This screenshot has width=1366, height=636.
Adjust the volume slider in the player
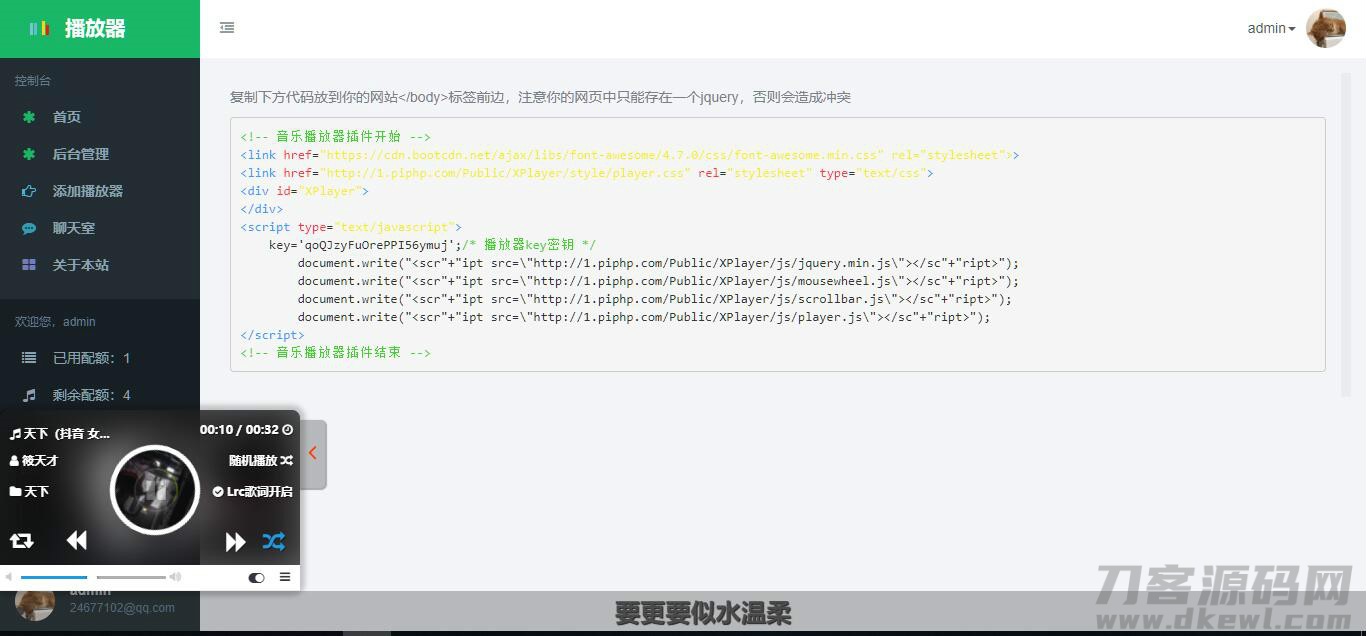pos(130,577)
